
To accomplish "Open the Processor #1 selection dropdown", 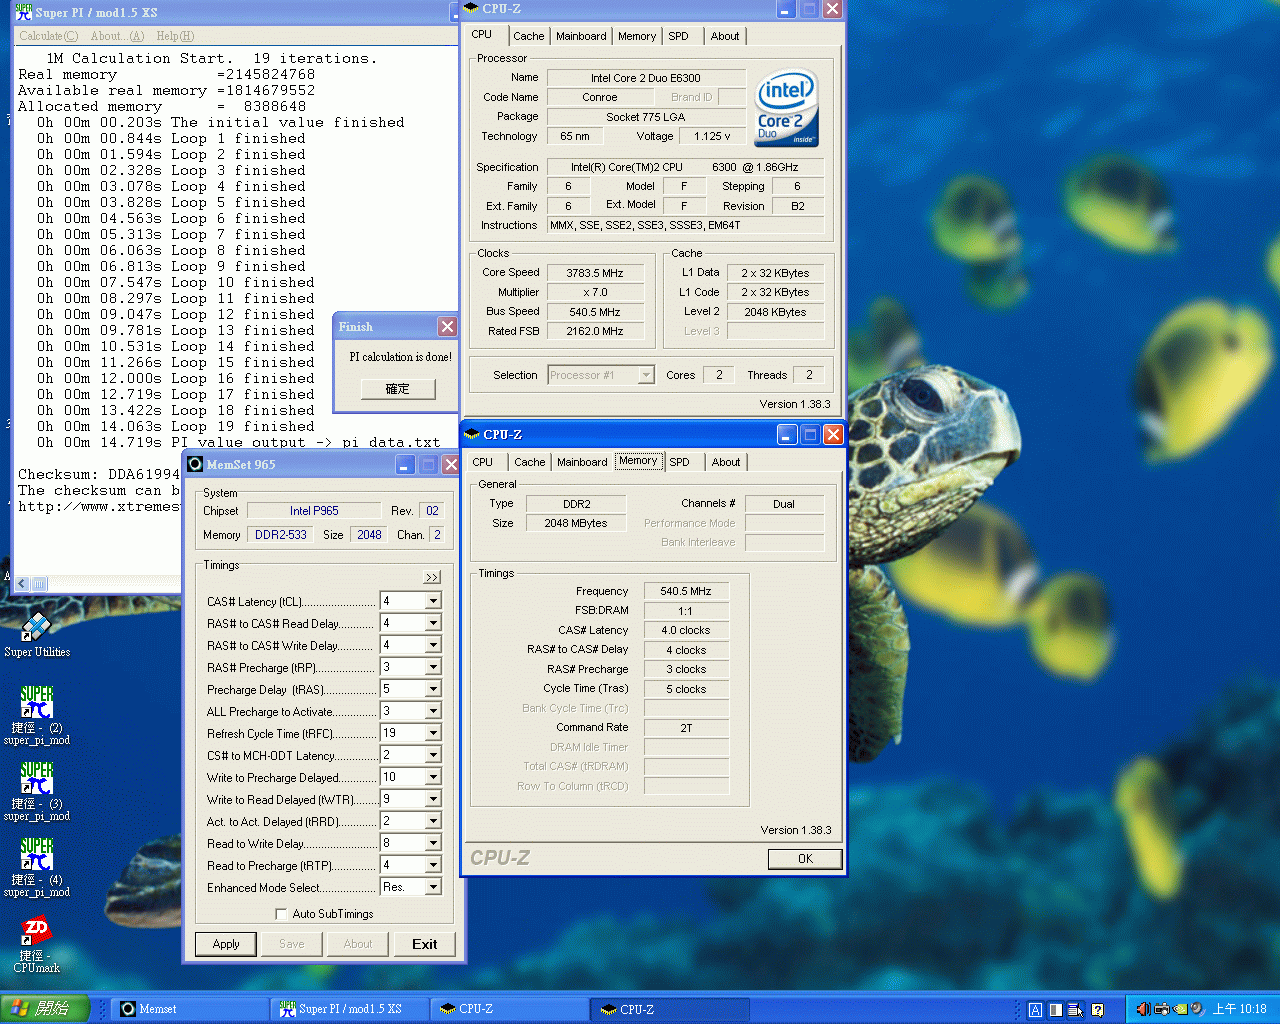I will click(646, 375).
